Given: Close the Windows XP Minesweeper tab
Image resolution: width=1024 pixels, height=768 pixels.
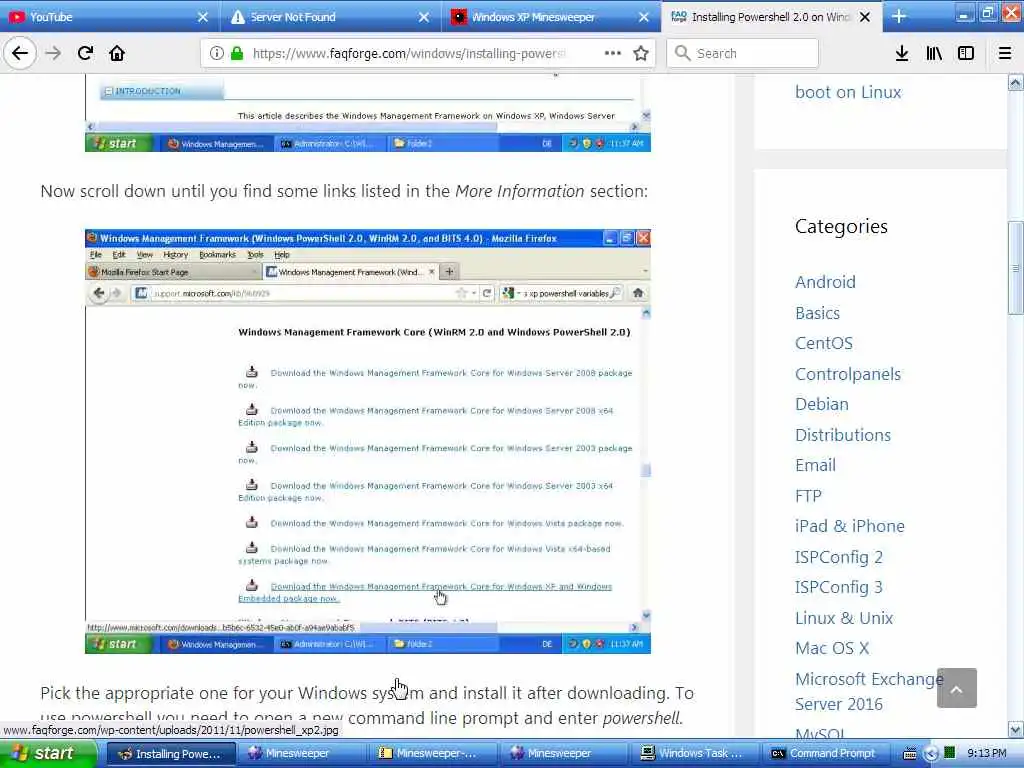Looking at the screenshot, I should [644, 17].
